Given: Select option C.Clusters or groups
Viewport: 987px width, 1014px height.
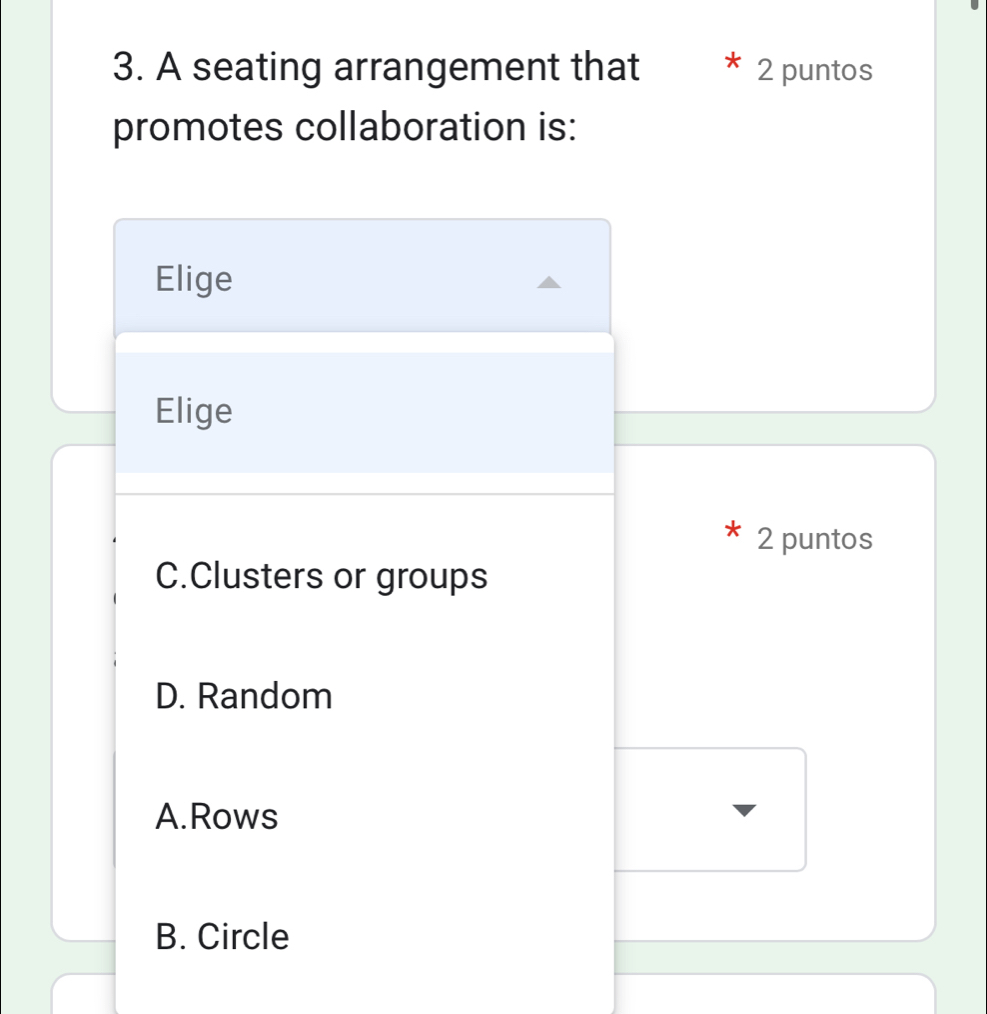Looking at the screenshot, I should 320,575.
